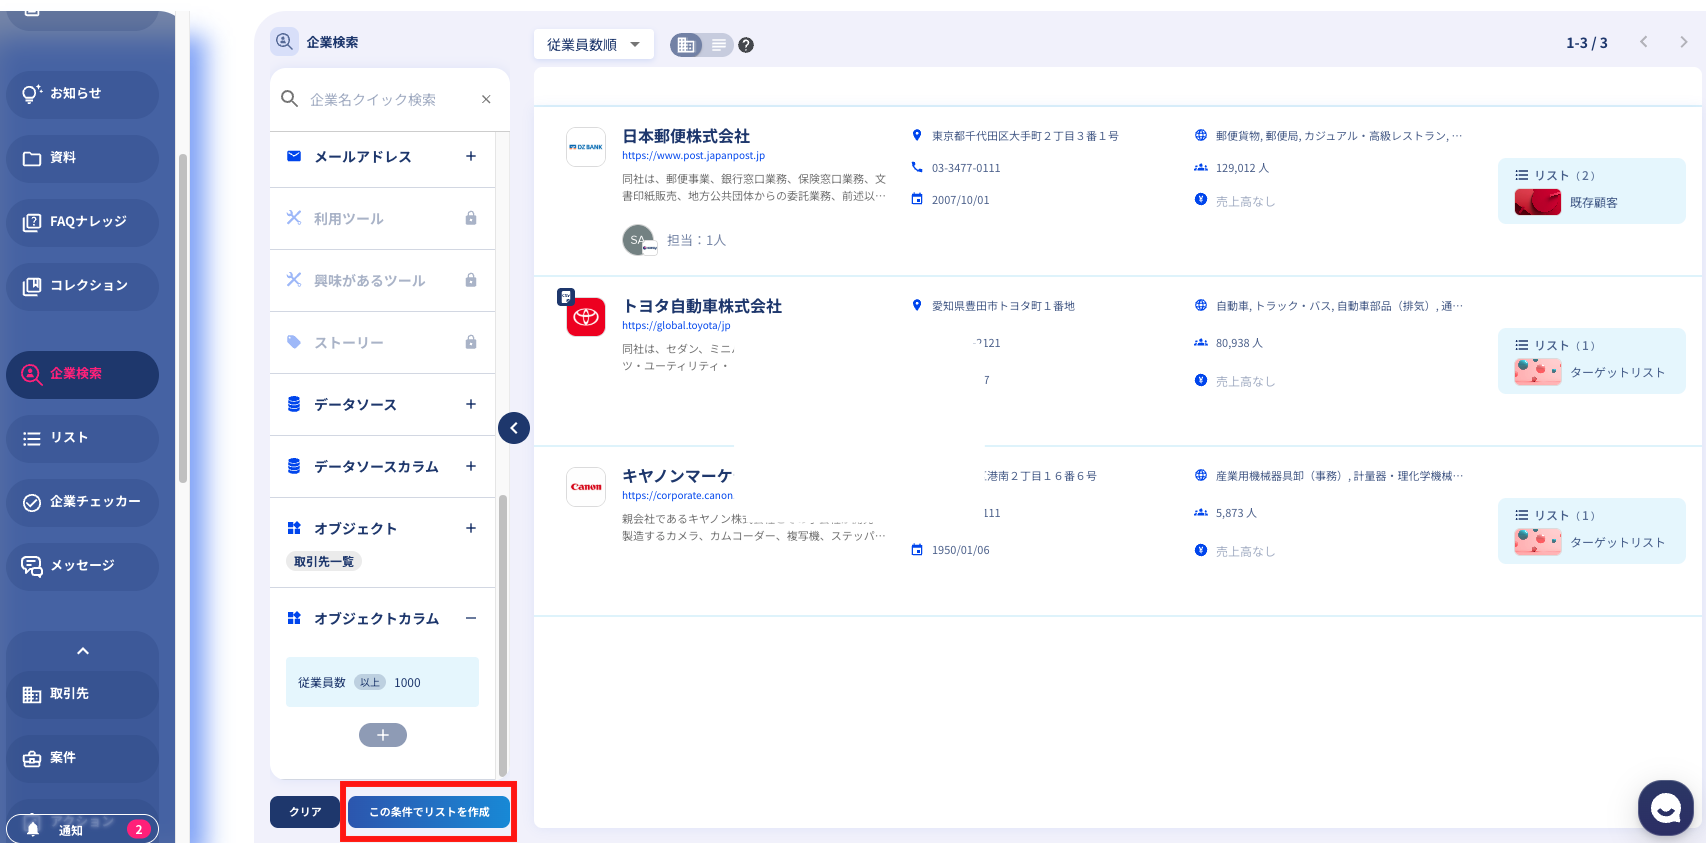This screenshot has width=1706, height=843.
Task: Click the 129,012 人 employee count
Action: 1242,168
